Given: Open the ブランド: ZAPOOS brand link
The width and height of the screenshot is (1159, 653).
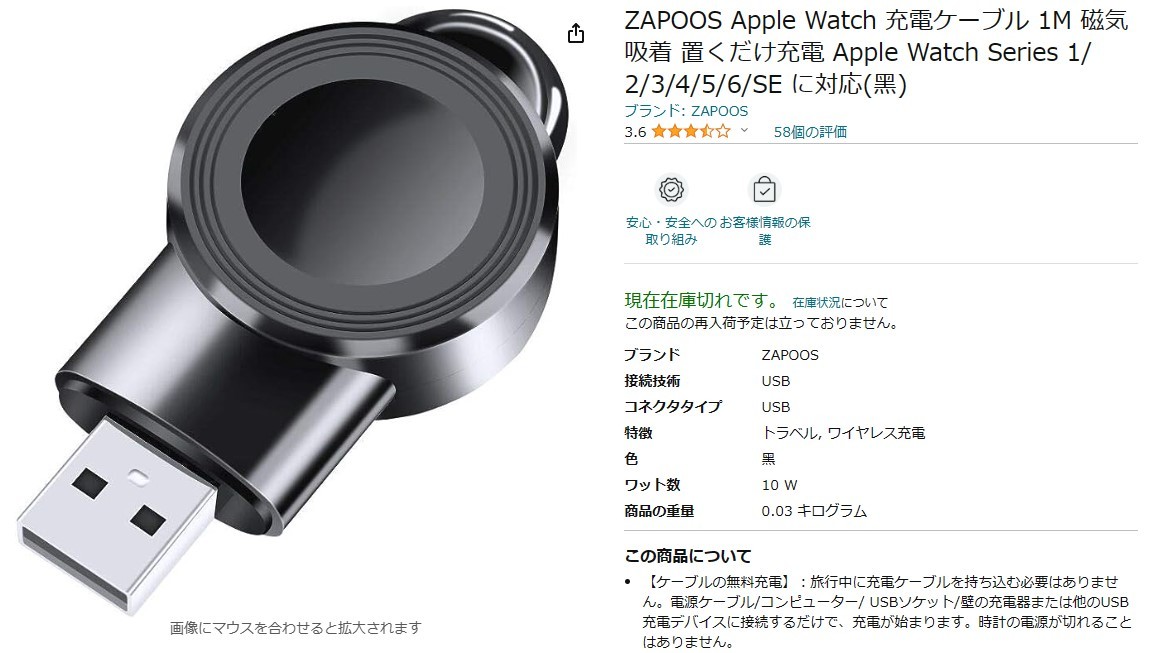Looking at the screenshot, I should point(686,111).
